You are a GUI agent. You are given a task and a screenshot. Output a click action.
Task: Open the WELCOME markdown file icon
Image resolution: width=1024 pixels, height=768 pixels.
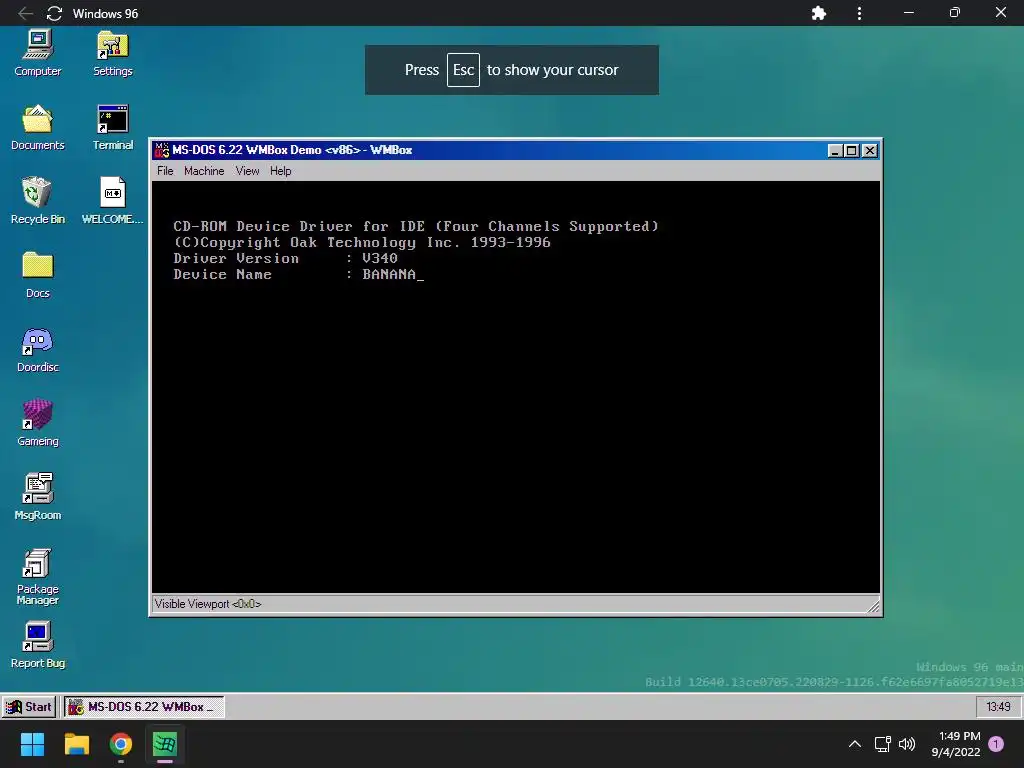[x=112, y=201]
